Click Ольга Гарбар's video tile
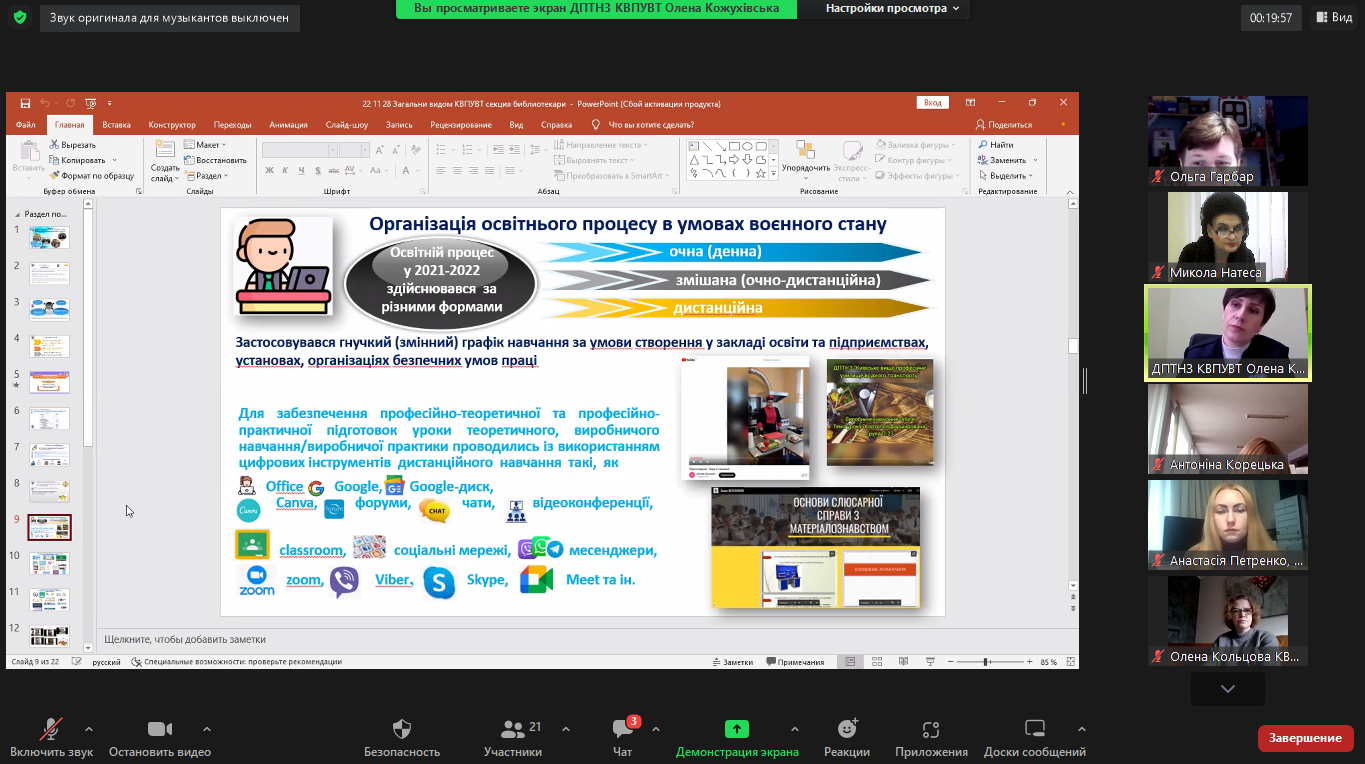 point(1228,141)
